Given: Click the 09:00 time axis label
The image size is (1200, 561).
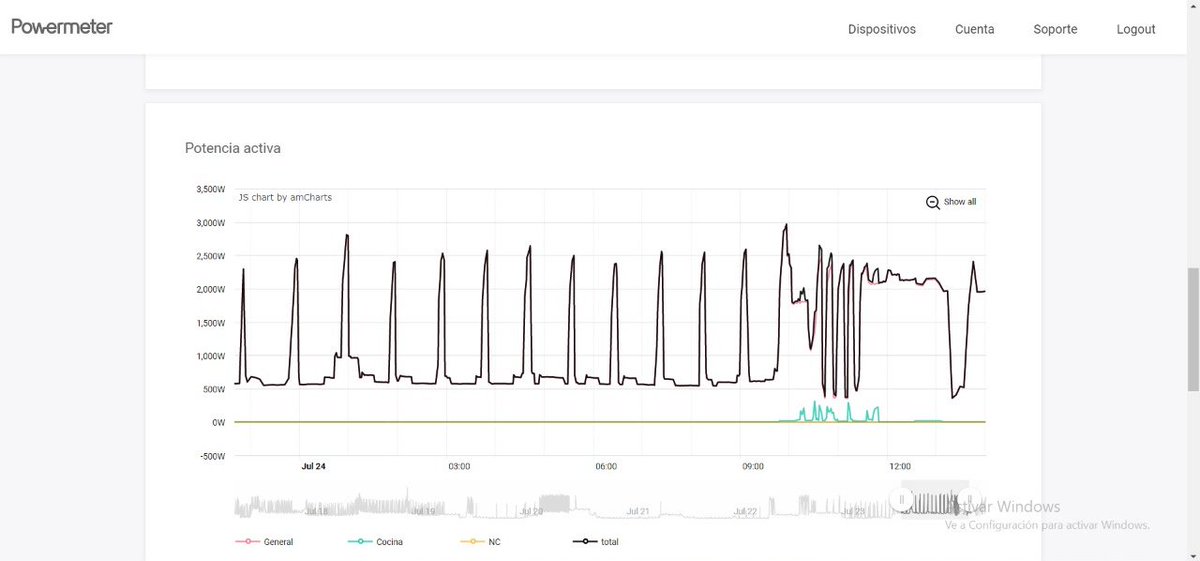Looking at the screenshot, I should [x=753, y=466].
